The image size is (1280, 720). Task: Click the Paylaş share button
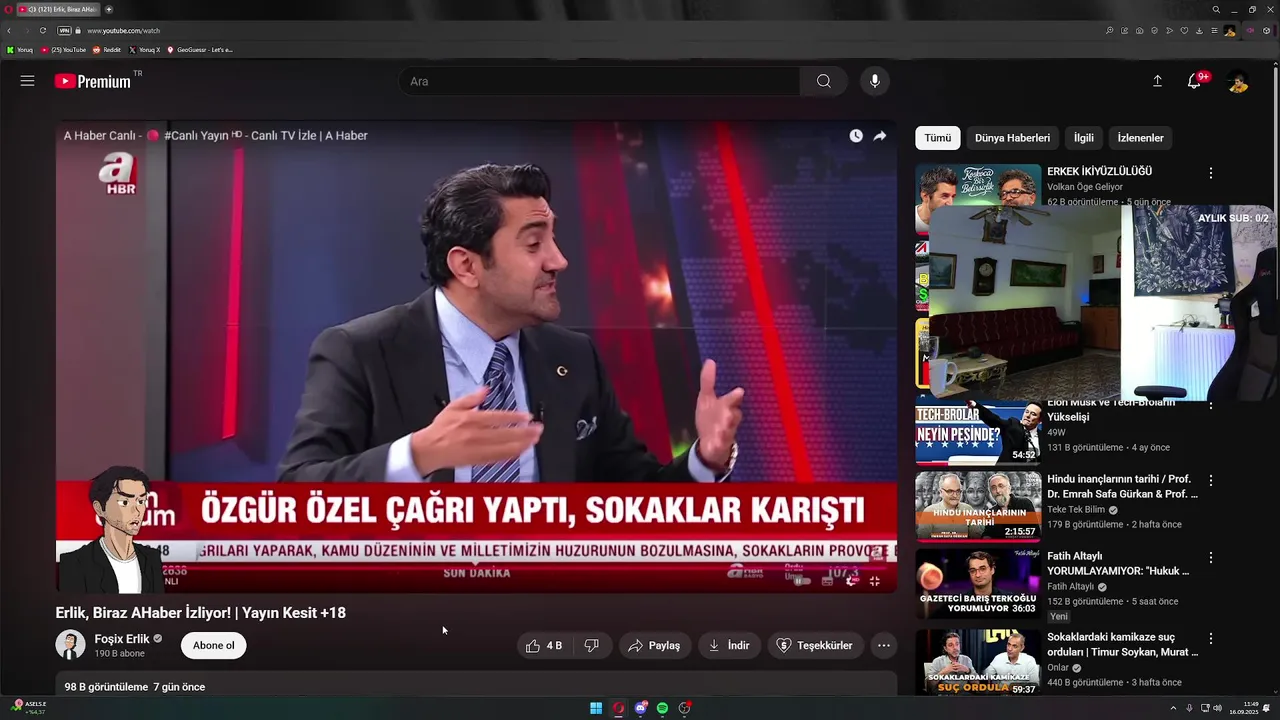[x=654, y=646]
